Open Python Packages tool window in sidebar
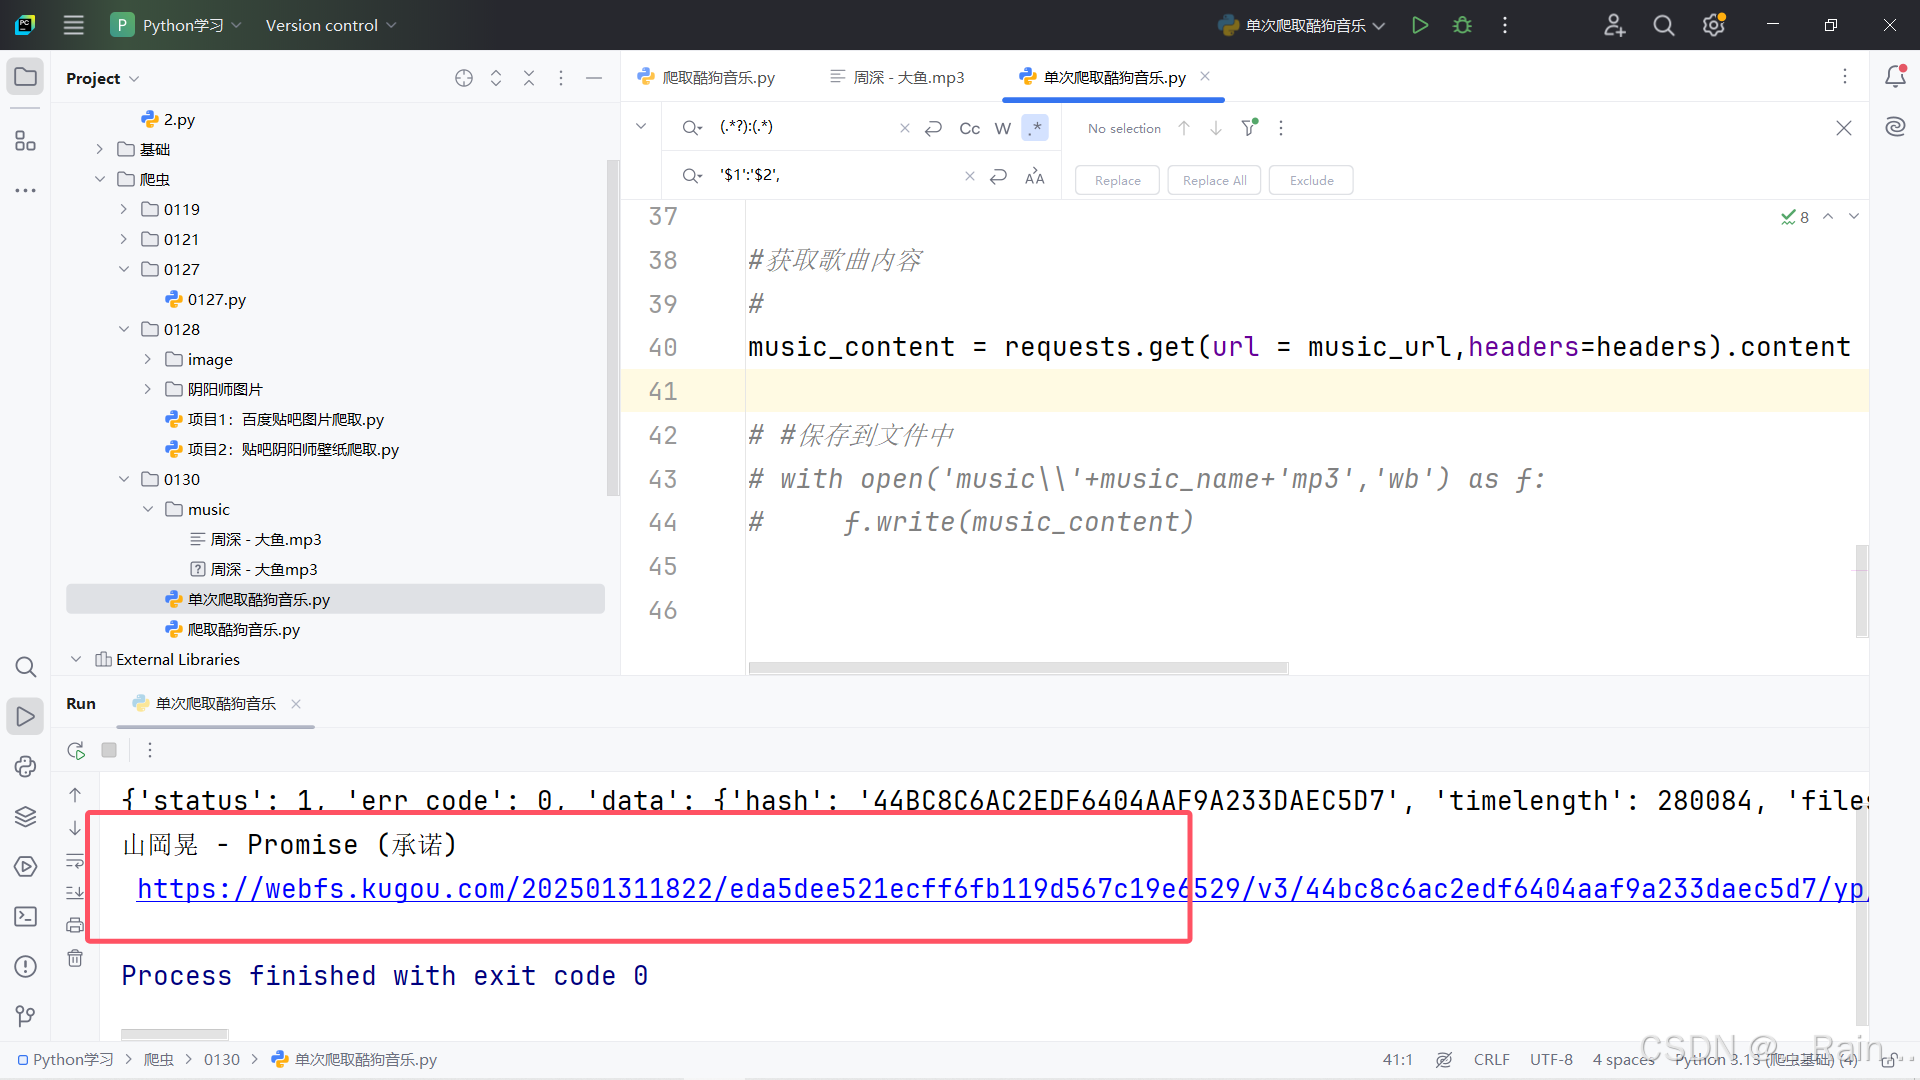The width and height of the screenshot is (1920, 1080). click(x=25, y=816)
